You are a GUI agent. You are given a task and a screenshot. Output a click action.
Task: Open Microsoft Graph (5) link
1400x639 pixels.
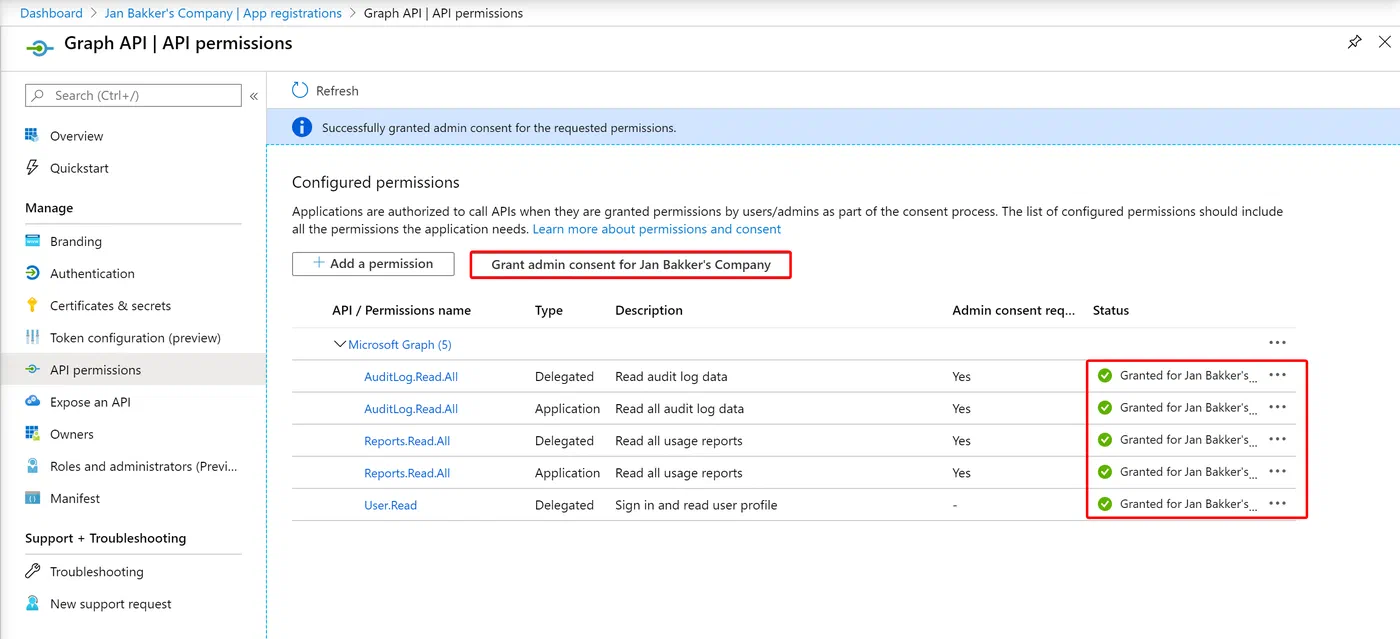[400, 344]
